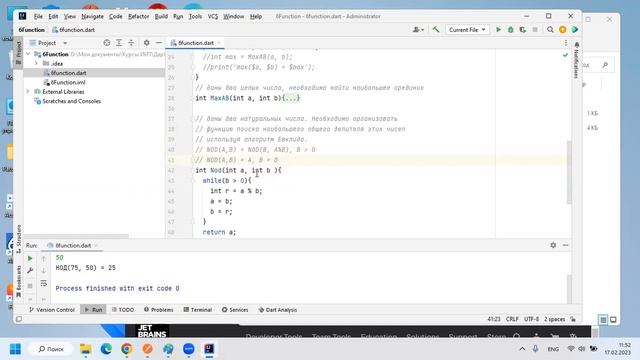The height and width of the screenshot is (360, 640).
Task: Expand External Libraries node
Action: click(x=28, y=92)
